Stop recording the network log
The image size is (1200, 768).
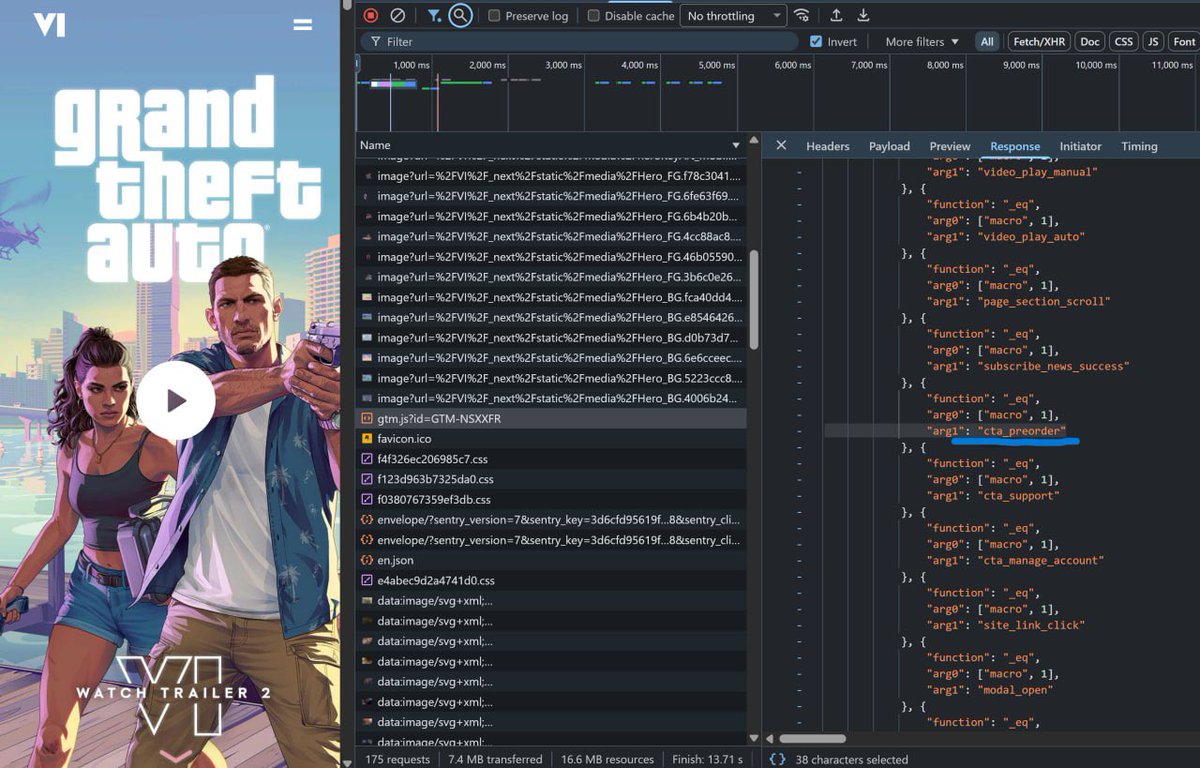[371, 15]
